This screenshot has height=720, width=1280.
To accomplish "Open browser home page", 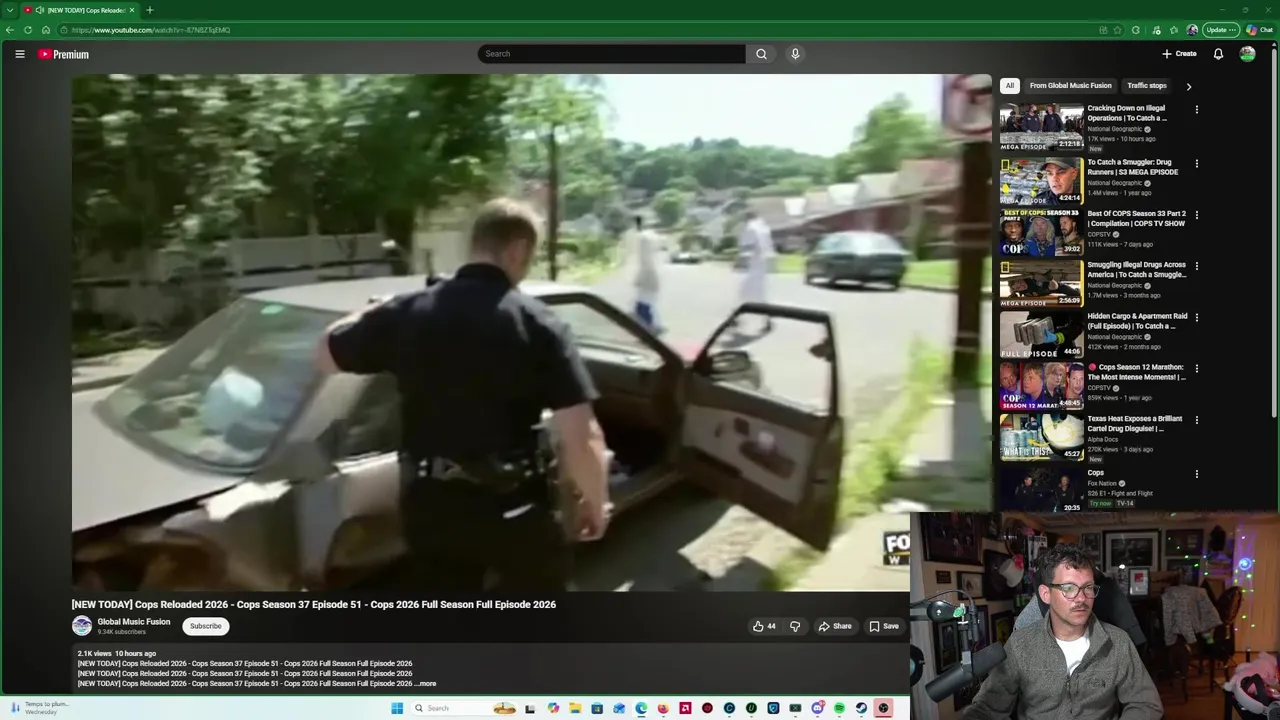I will coord(45,30).
